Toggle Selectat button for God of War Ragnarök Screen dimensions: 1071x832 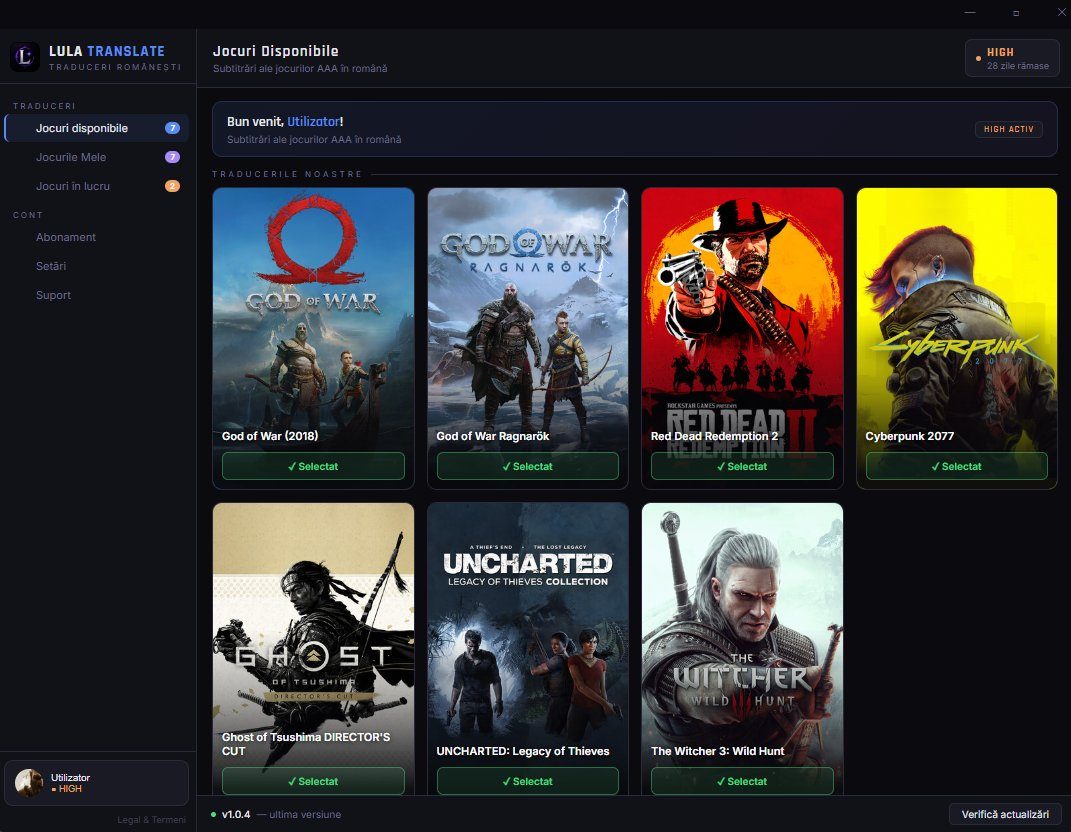527,467
